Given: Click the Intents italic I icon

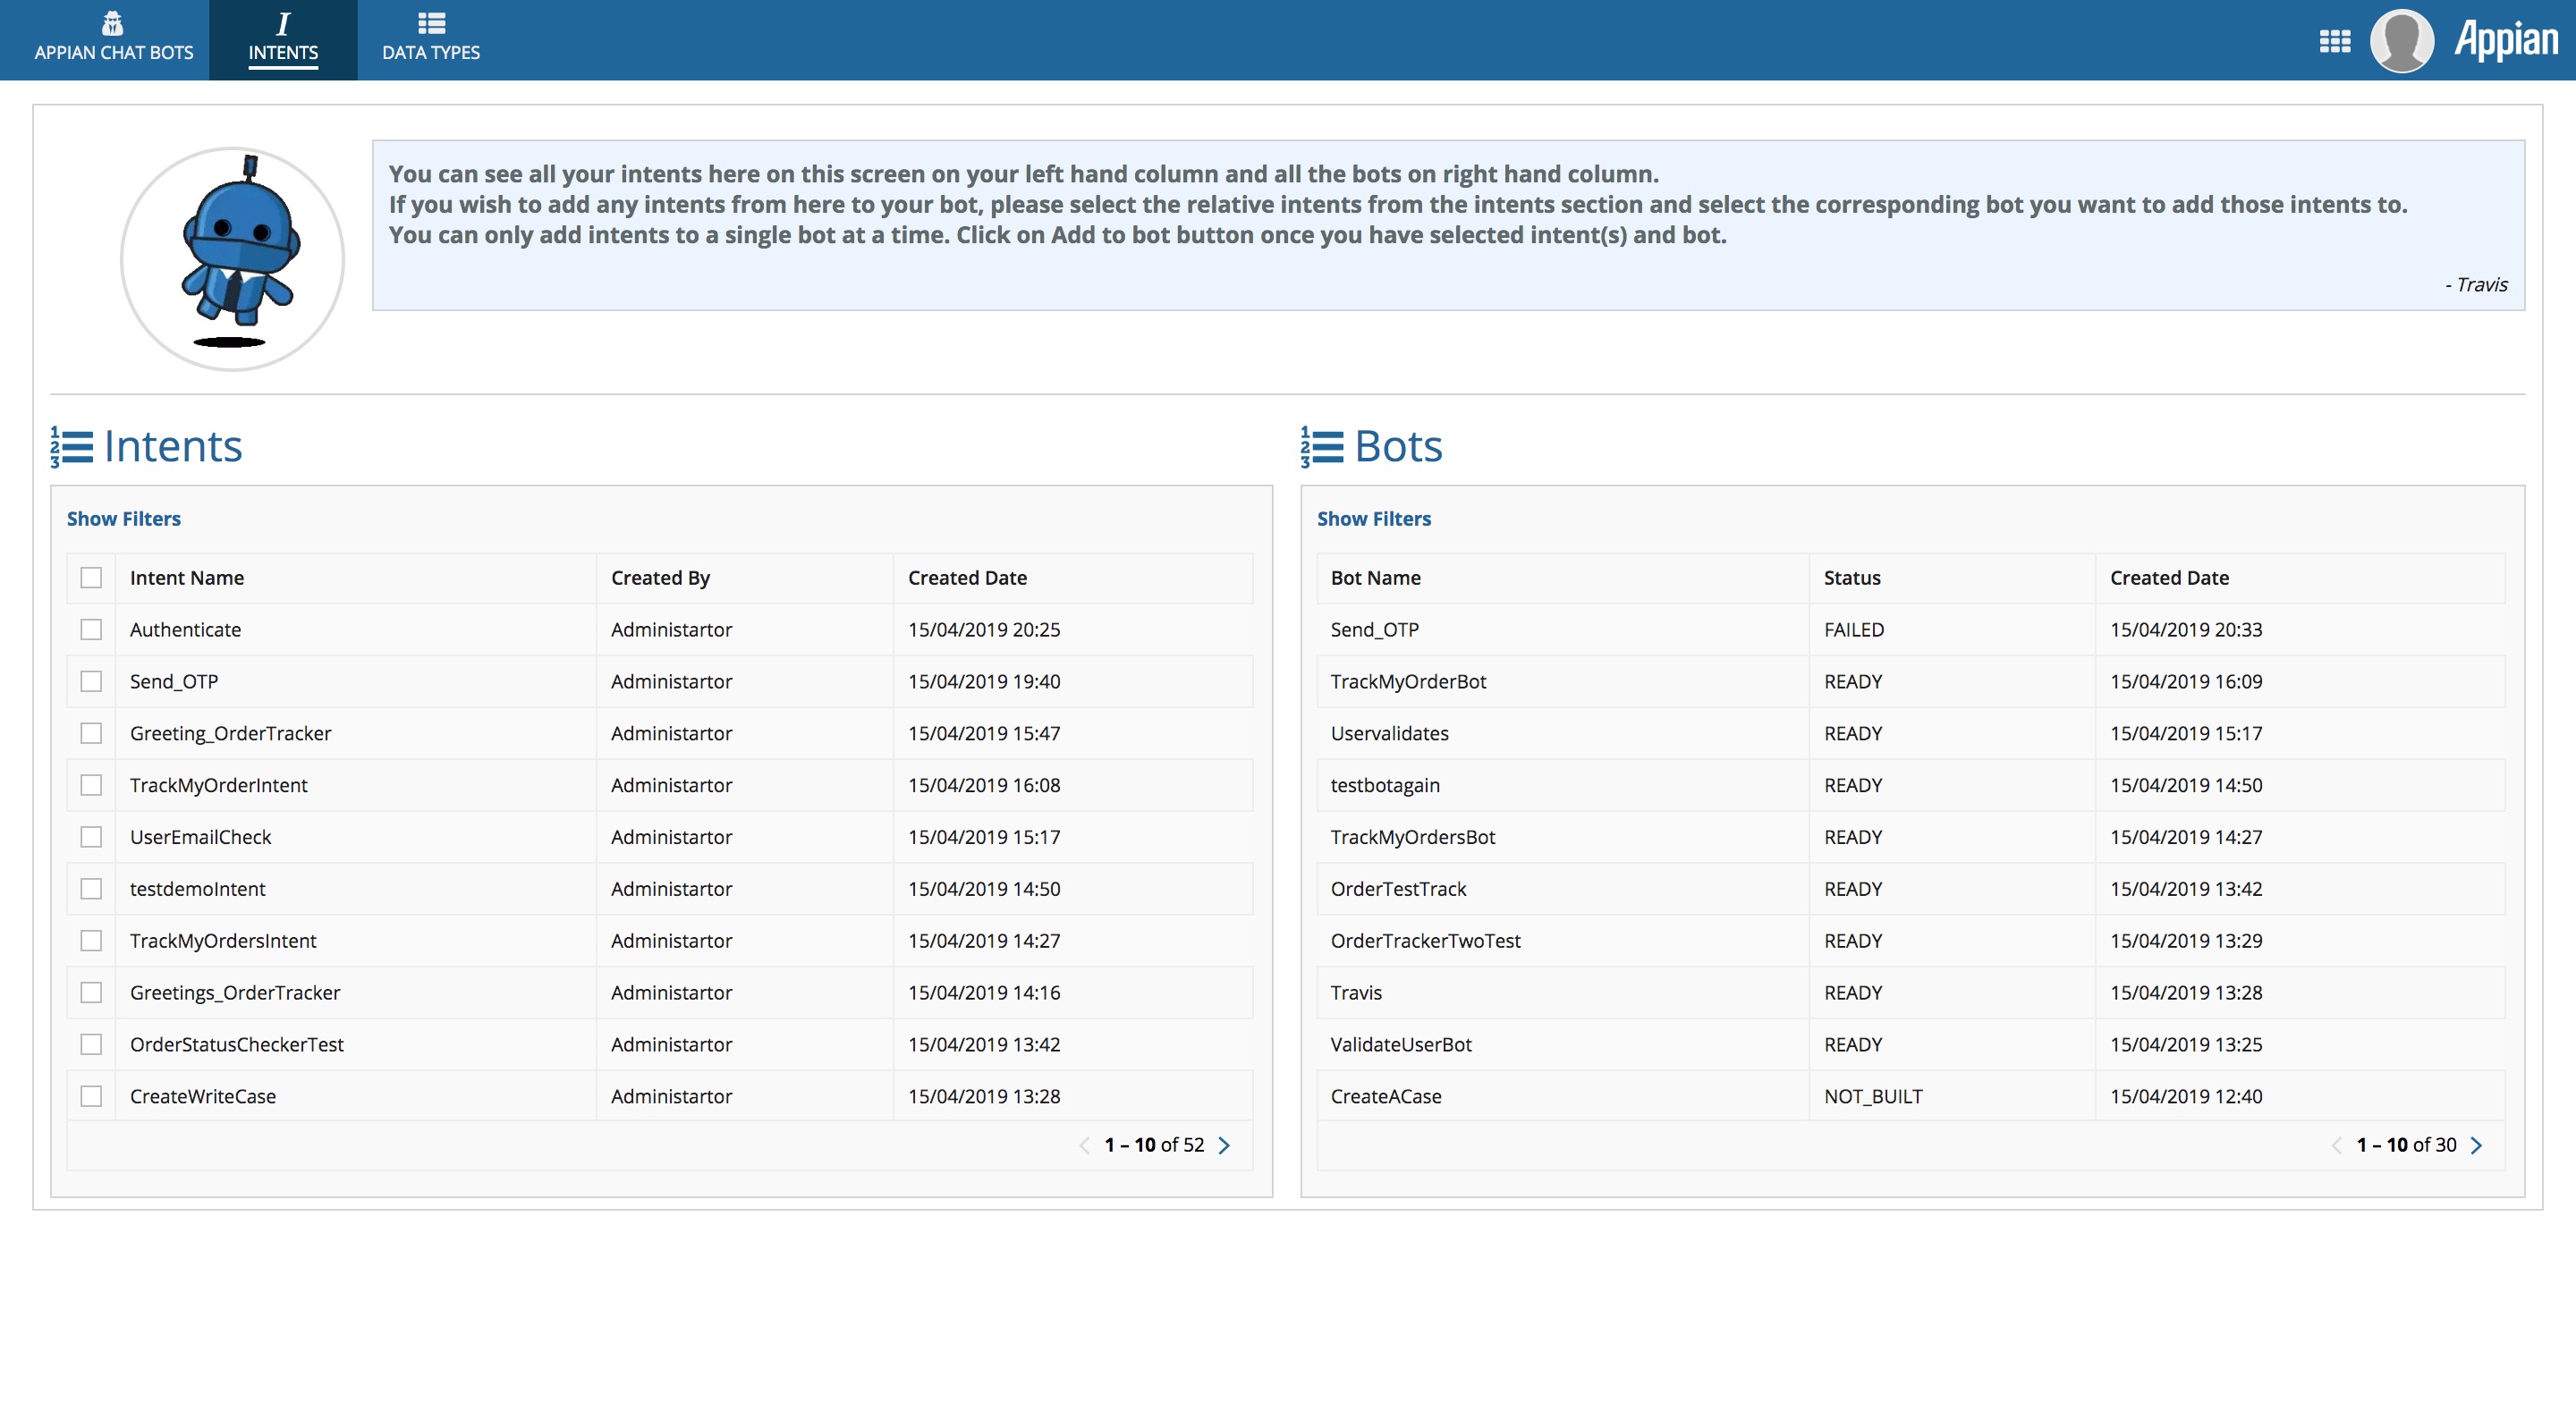Looking at the screenshot, I should (283, 23).
